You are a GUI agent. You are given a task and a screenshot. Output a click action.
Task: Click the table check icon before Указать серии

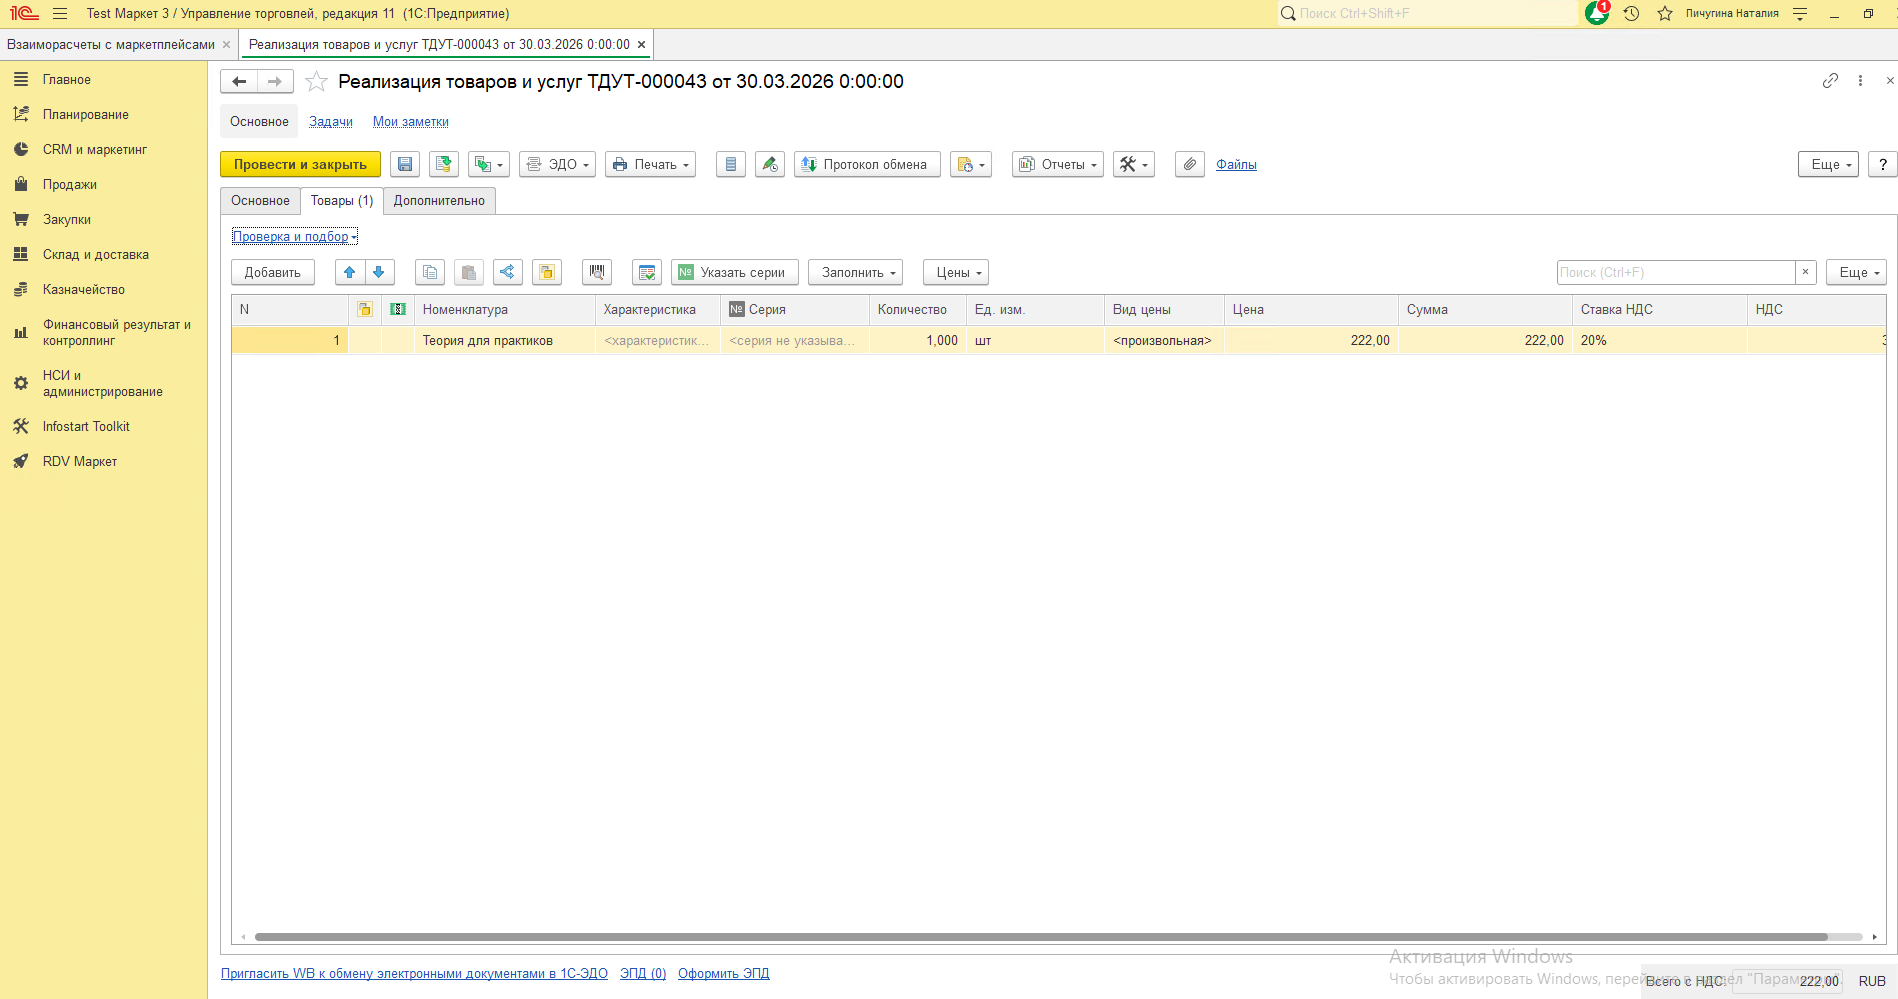[x=647, y=273]
